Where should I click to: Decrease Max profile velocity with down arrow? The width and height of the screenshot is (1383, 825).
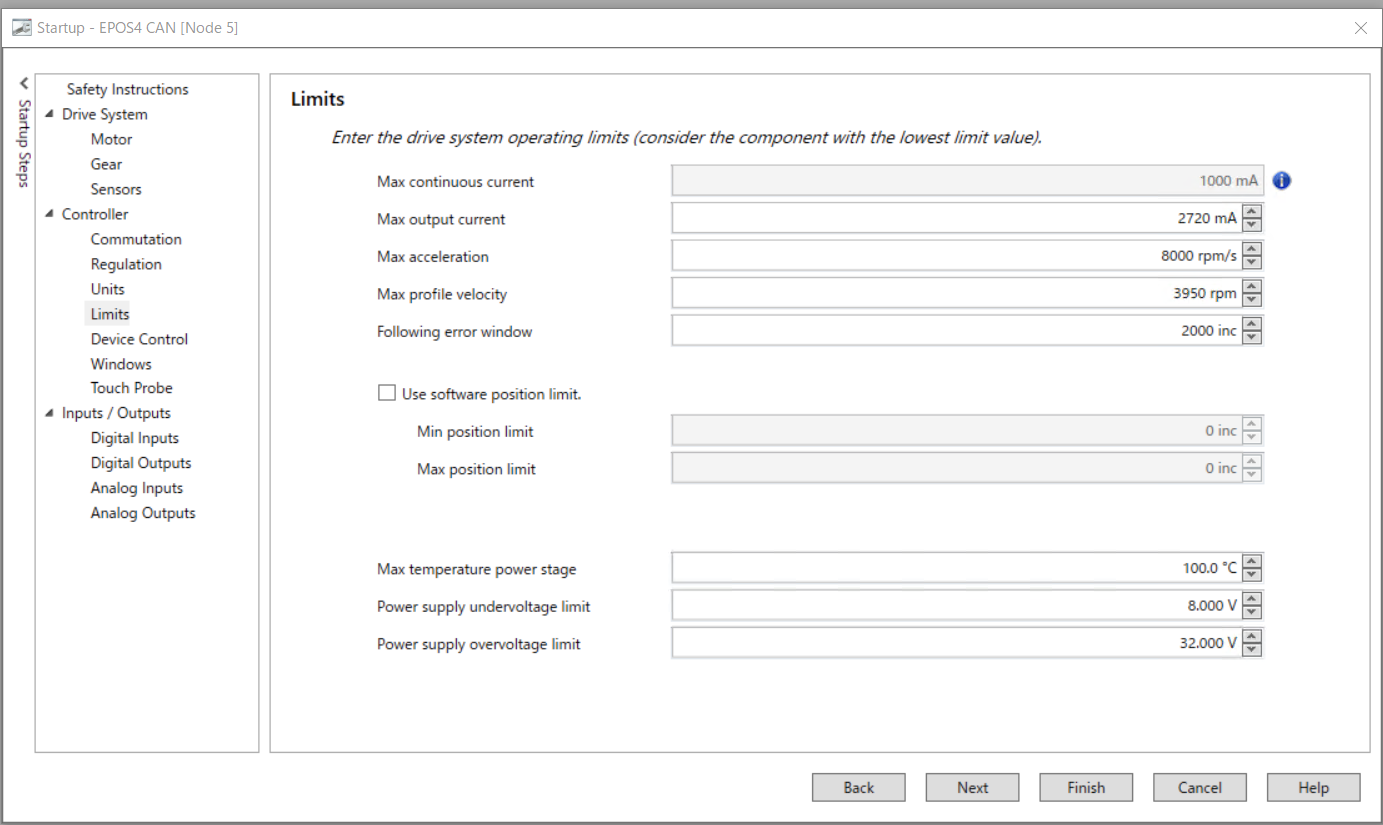pyautogui.click(x=1252, y=300)
